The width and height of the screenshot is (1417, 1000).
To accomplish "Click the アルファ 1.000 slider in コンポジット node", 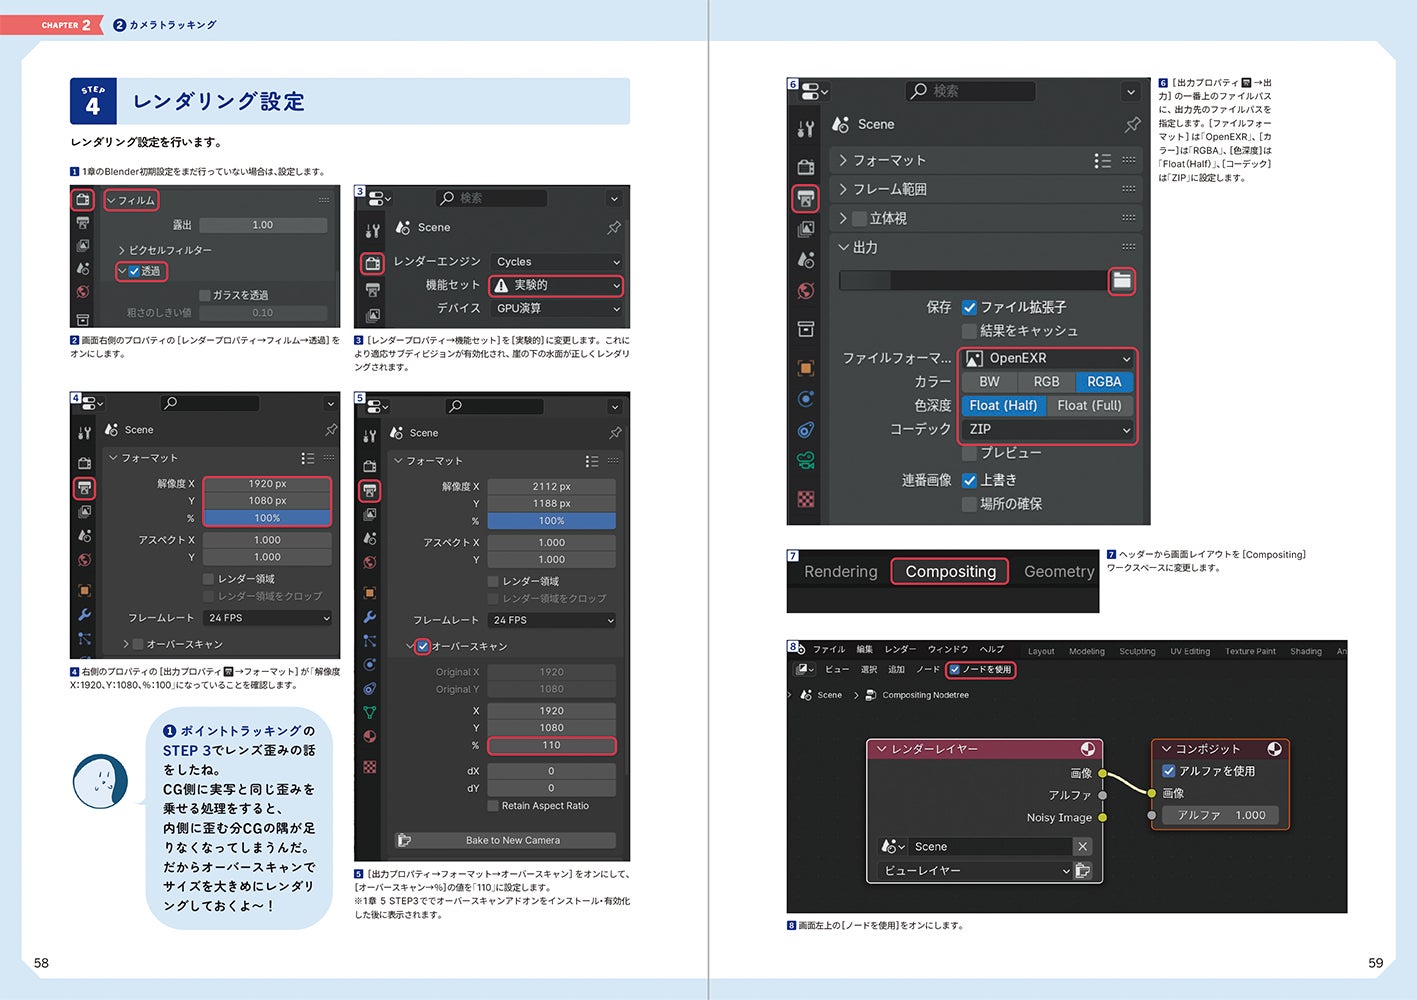I will pyautogui.click(x=1220, y=815).
